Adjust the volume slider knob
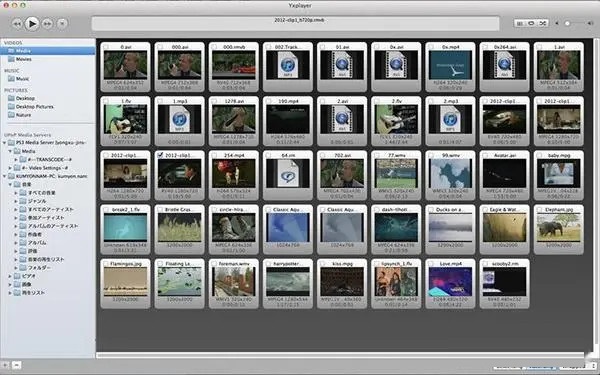 pyautogui.click(x=567, y=23)
